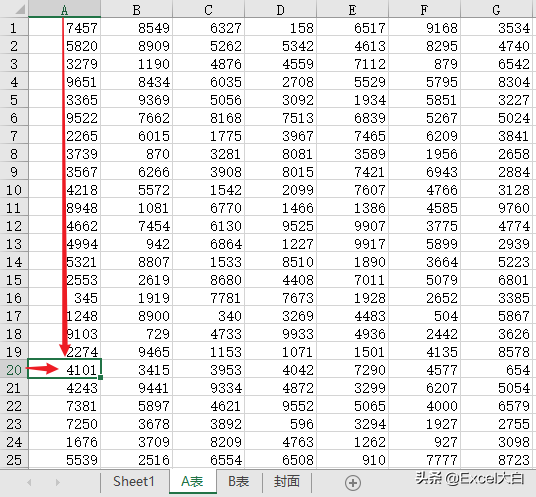This screenshot has width=536, height=497.
Task: Click cell containing 8807
Action: (x=137, y=262)
